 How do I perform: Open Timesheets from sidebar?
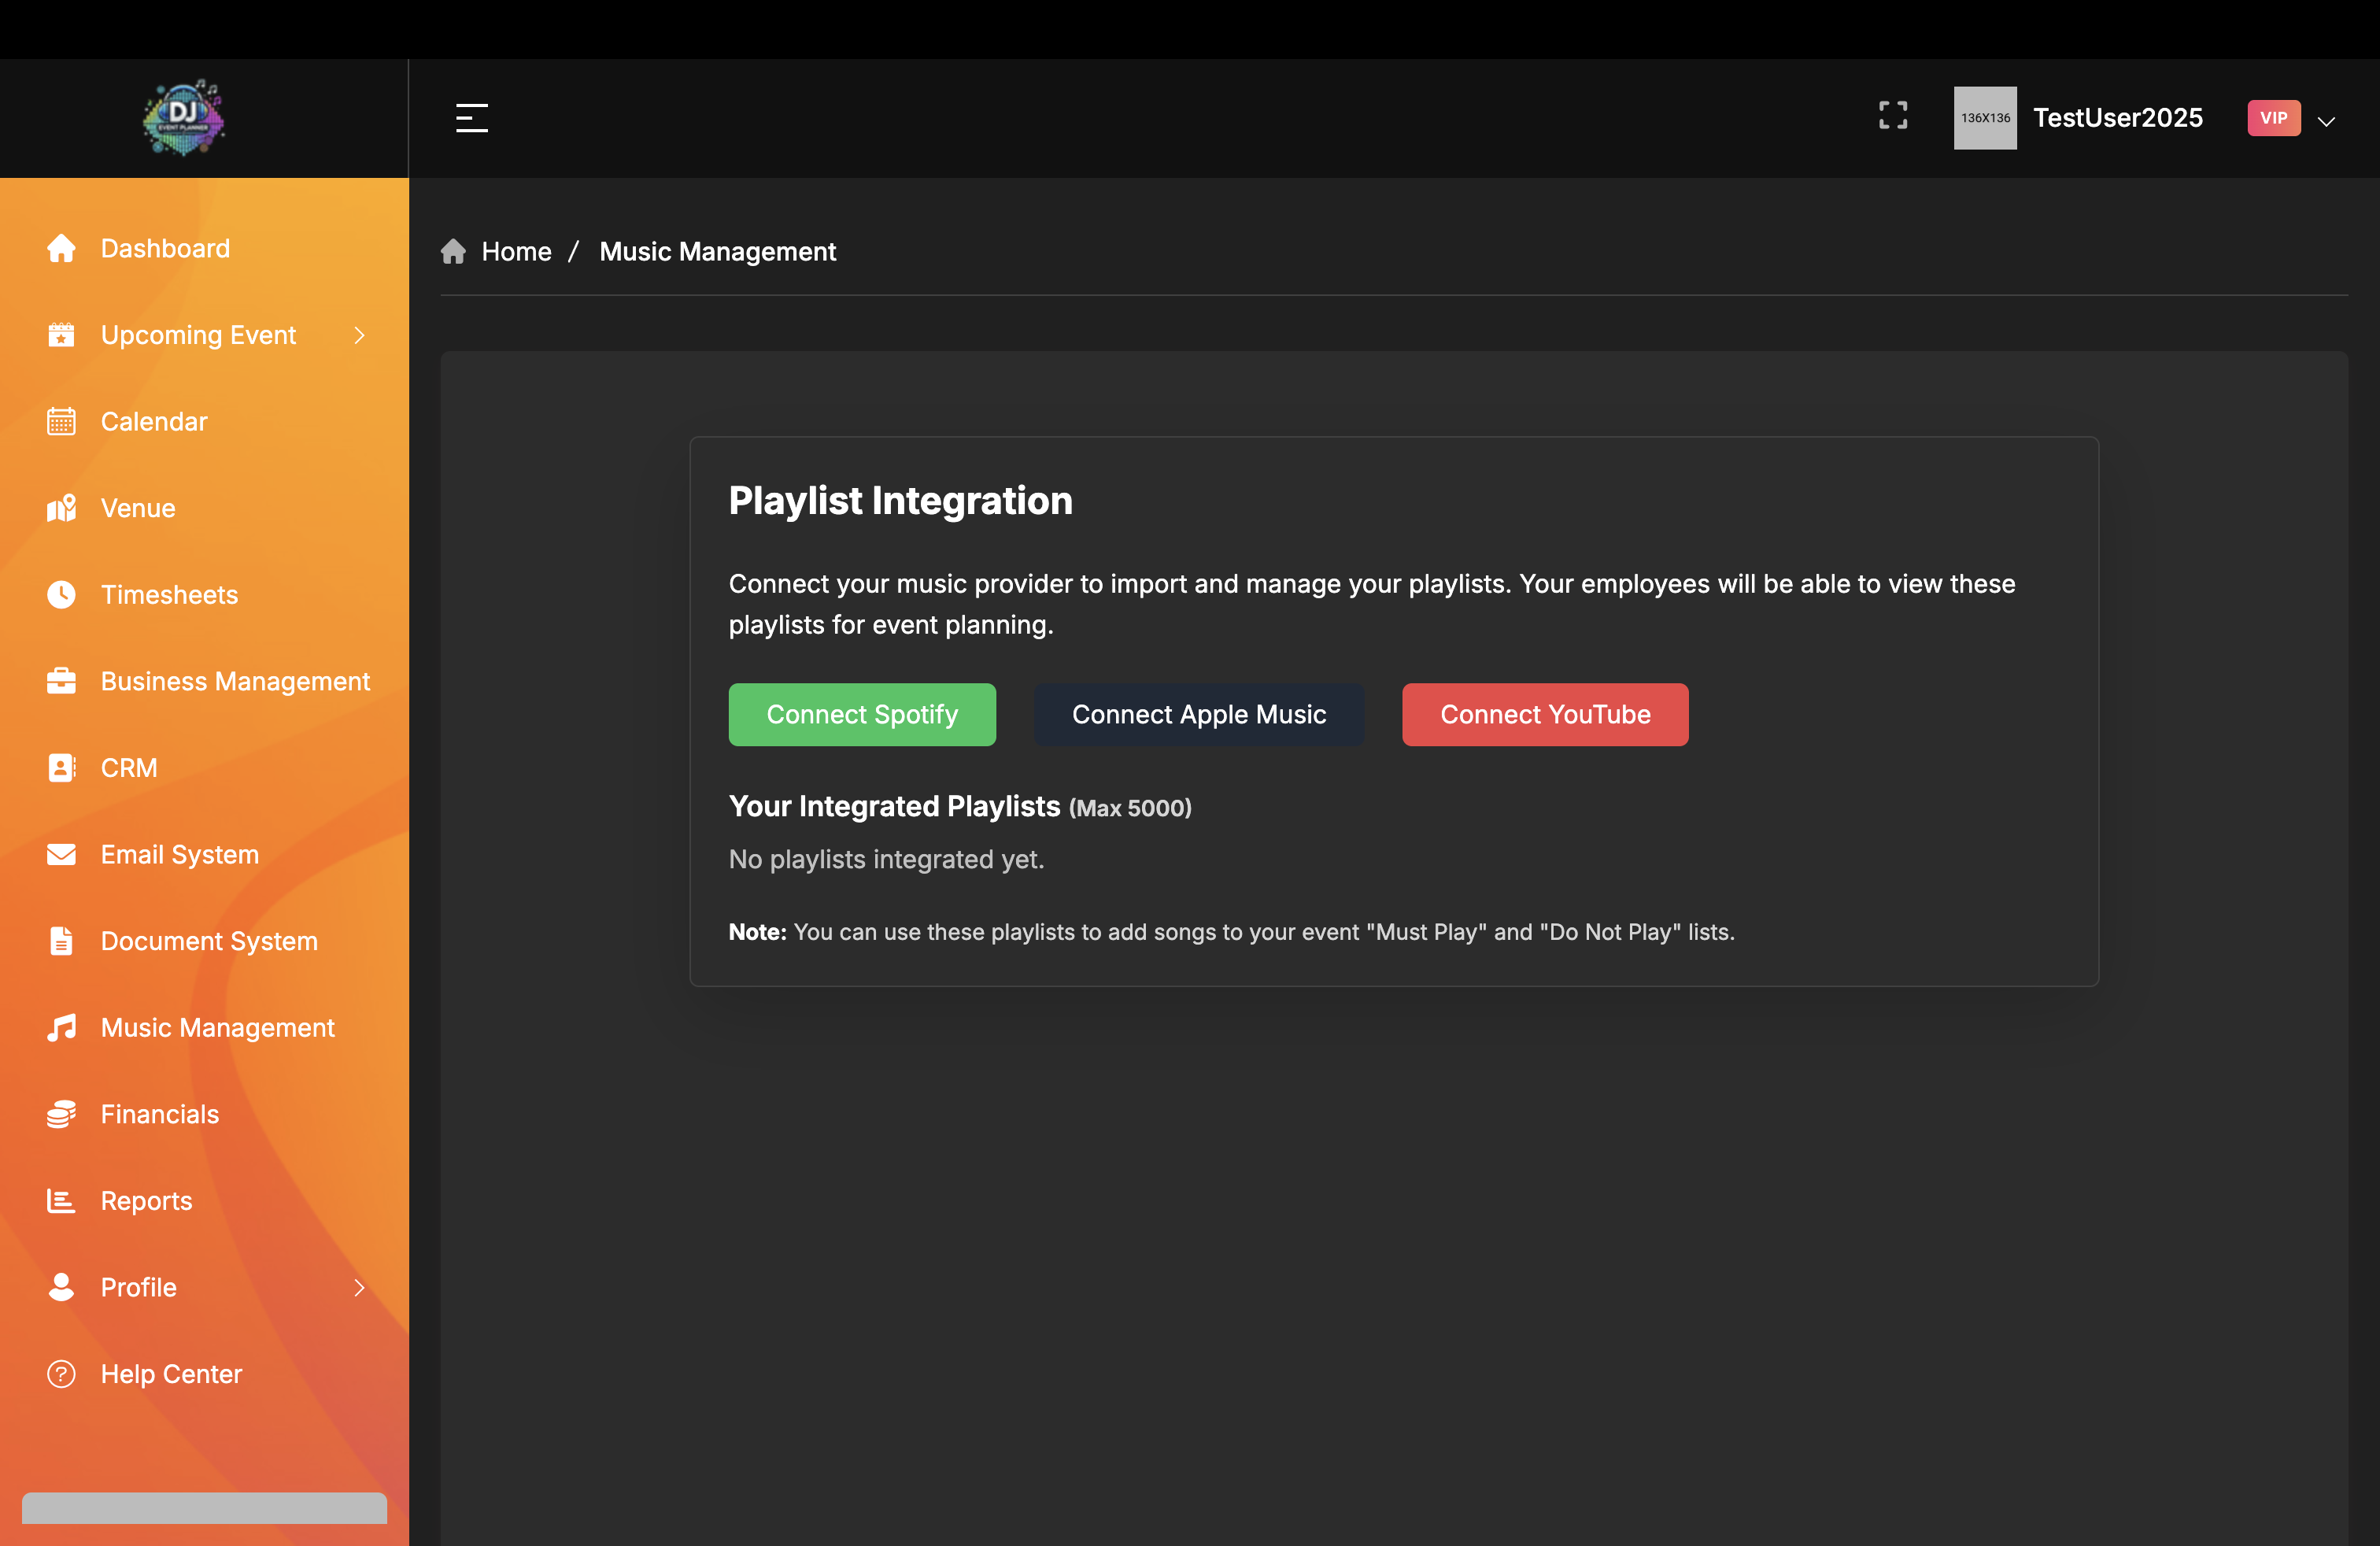[169, 595]
